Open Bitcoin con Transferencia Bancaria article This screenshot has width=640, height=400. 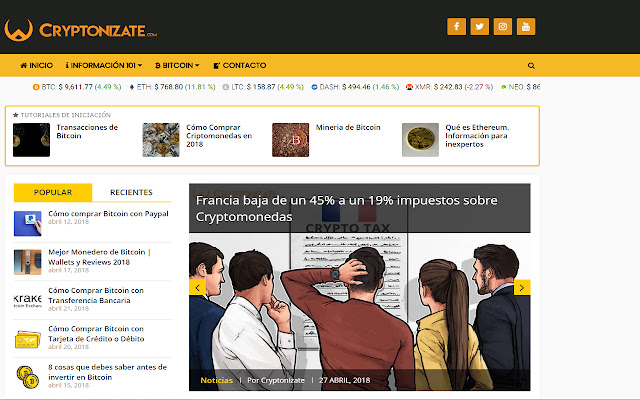[96, 296]
